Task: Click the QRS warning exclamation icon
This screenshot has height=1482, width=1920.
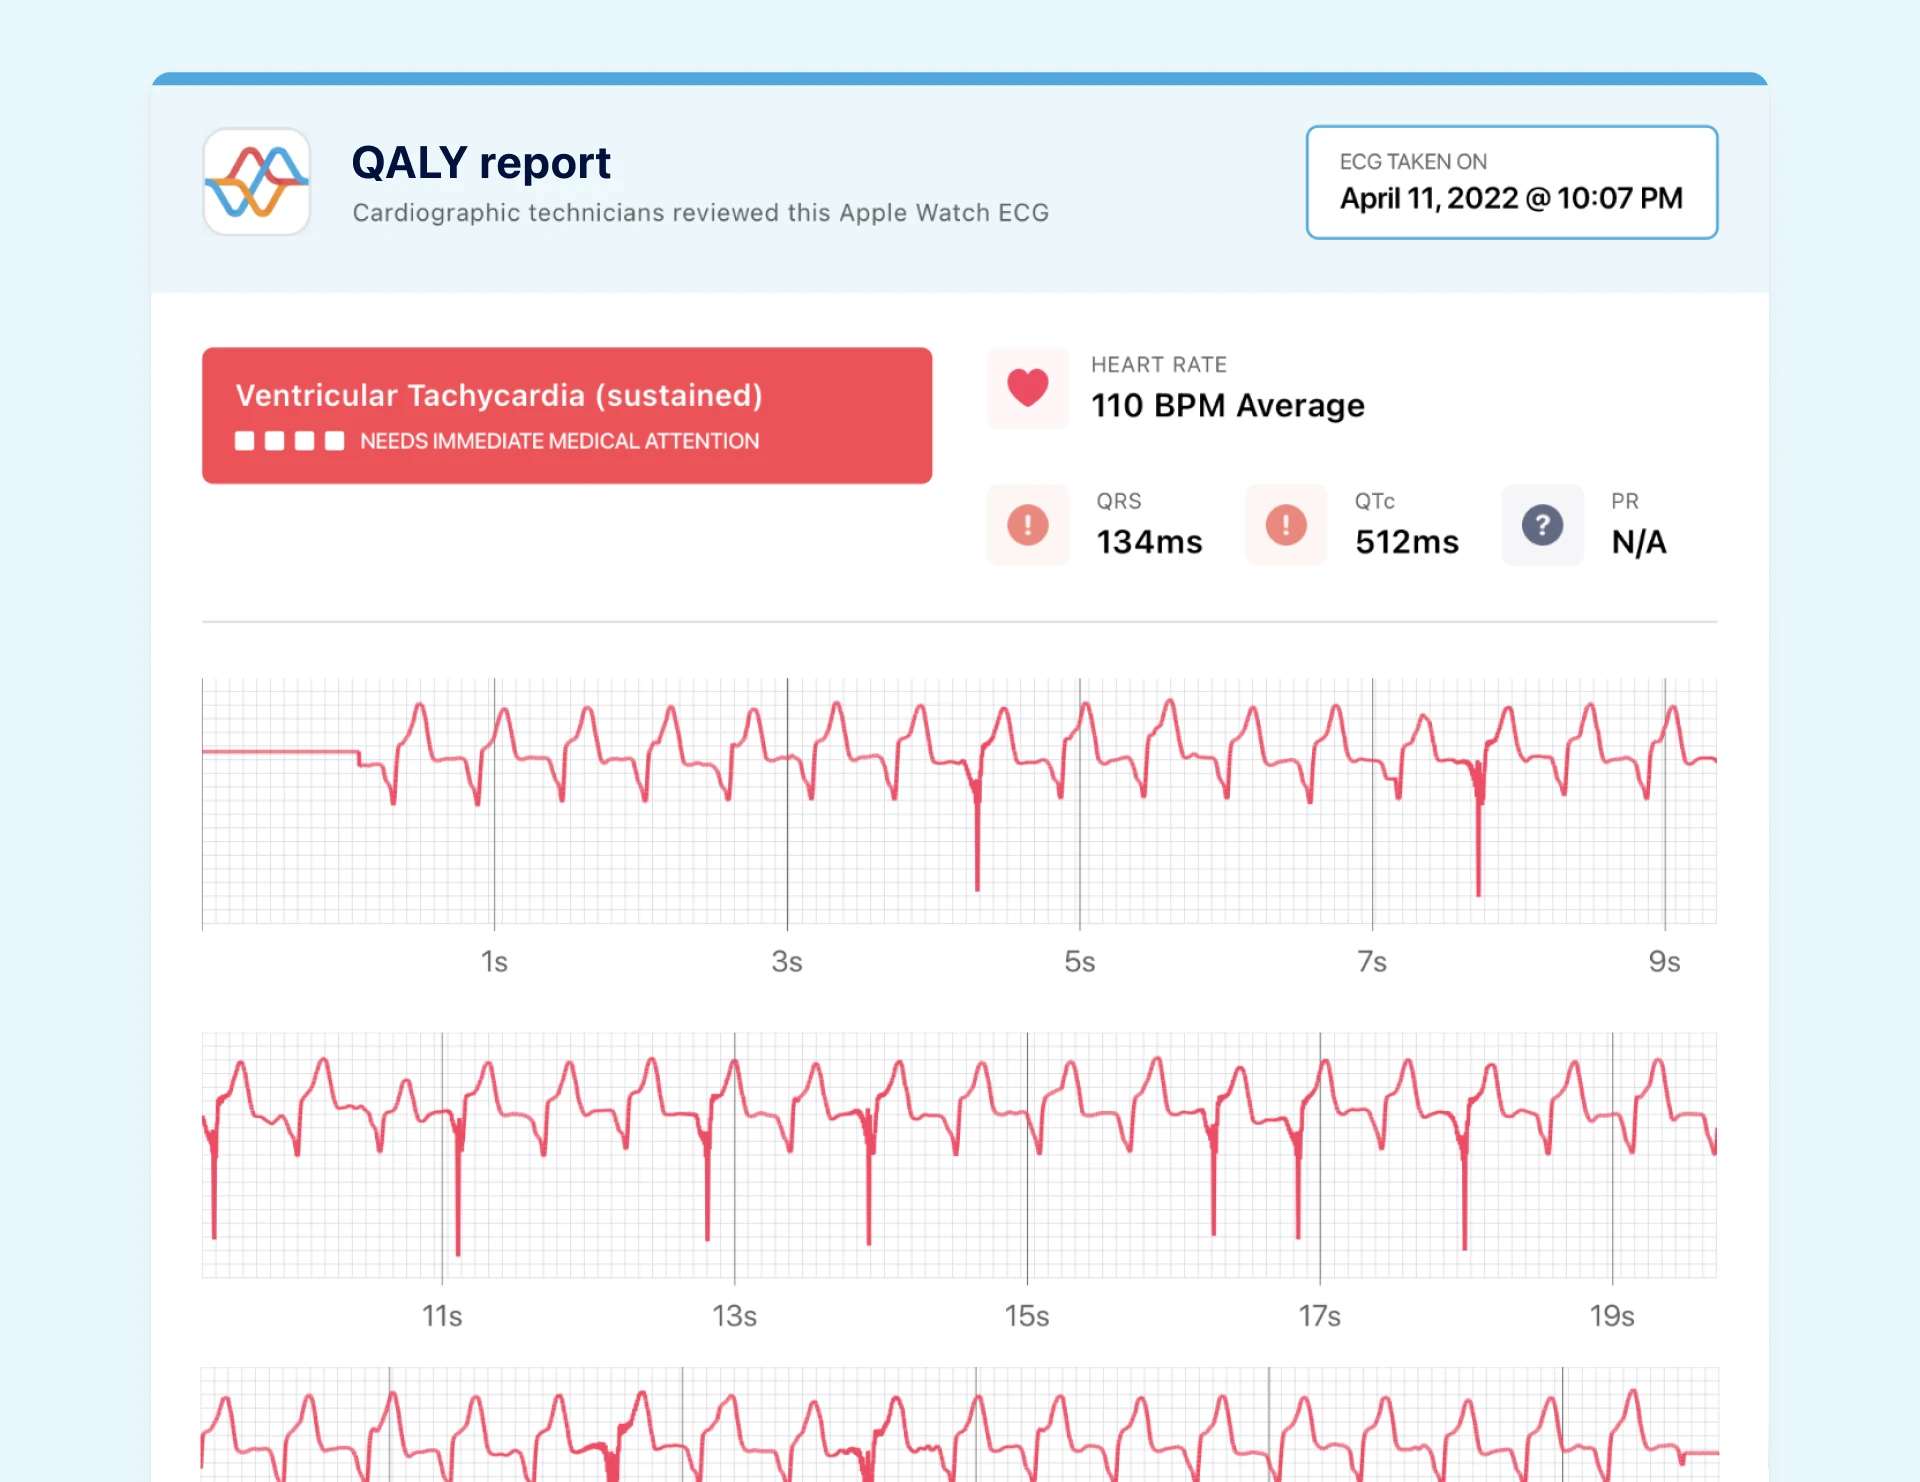Action: click(1027, 524)
